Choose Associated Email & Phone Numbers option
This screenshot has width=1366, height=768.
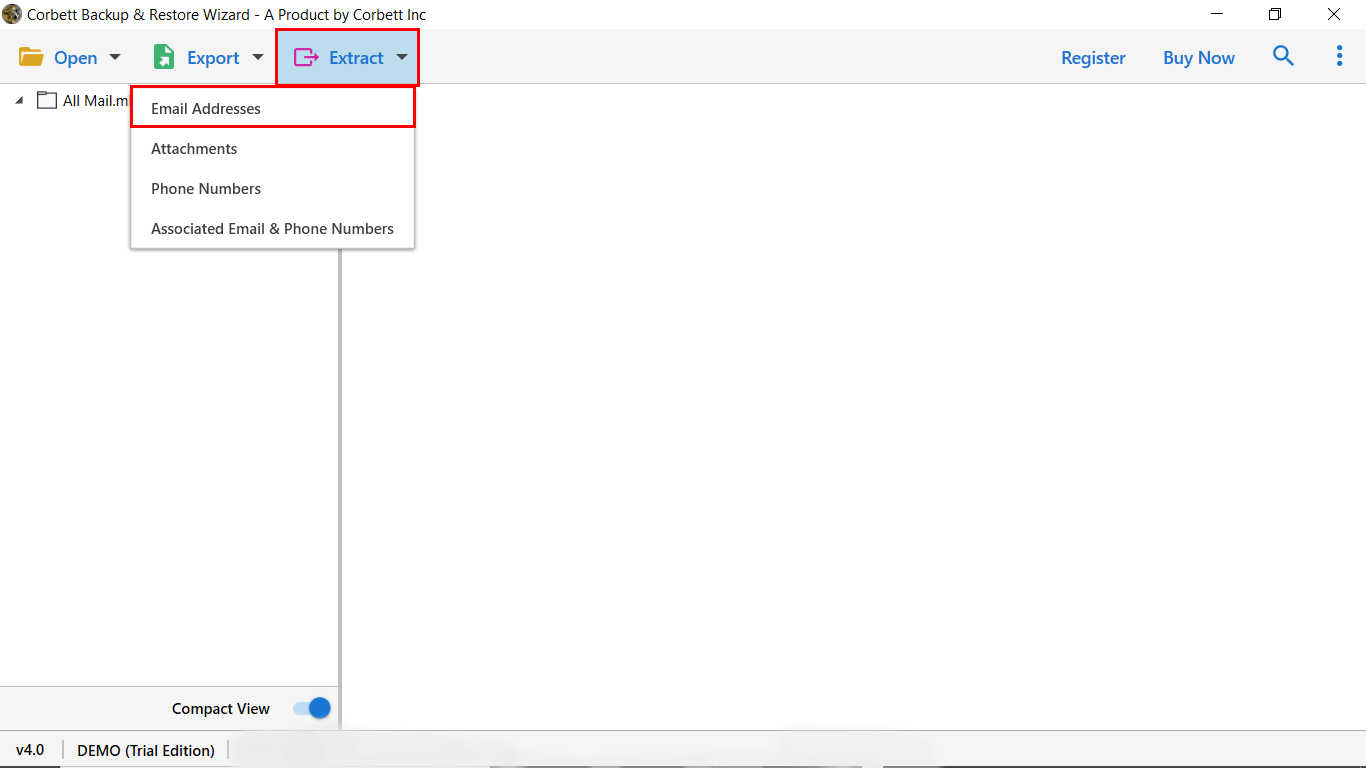coord(272,228)
